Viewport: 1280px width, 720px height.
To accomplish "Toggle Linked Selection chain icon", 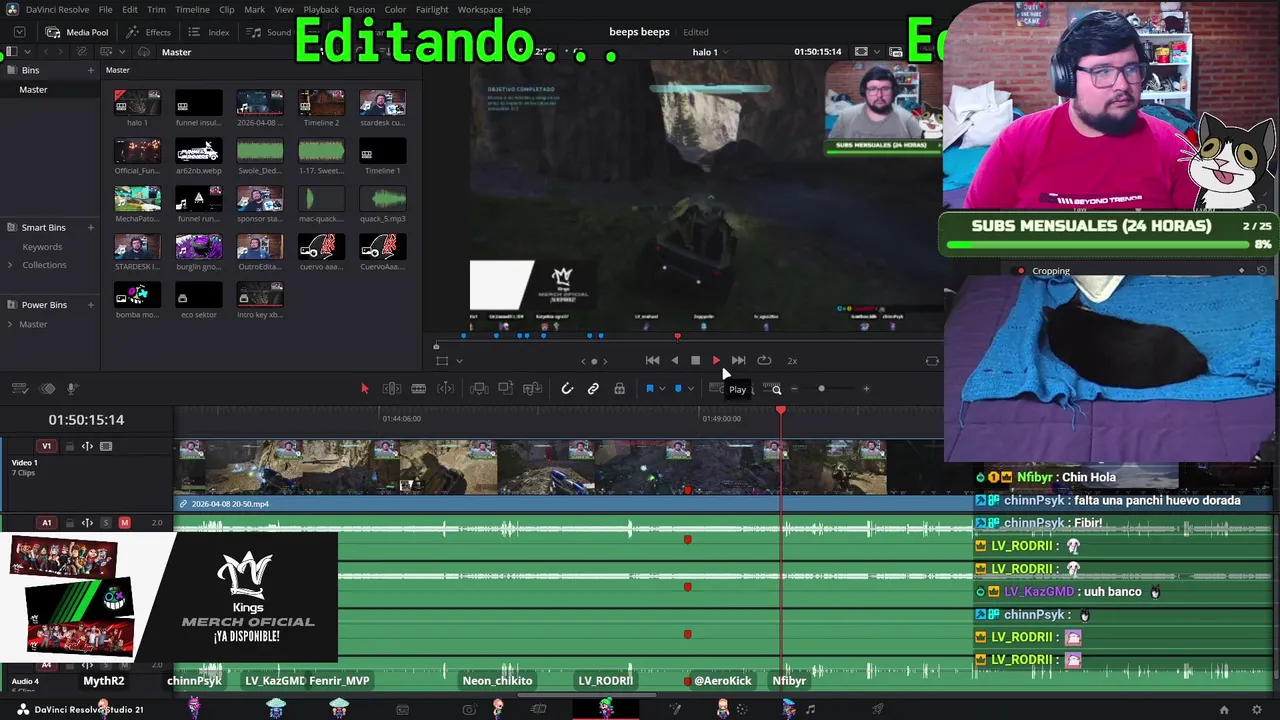I will 593,389.
